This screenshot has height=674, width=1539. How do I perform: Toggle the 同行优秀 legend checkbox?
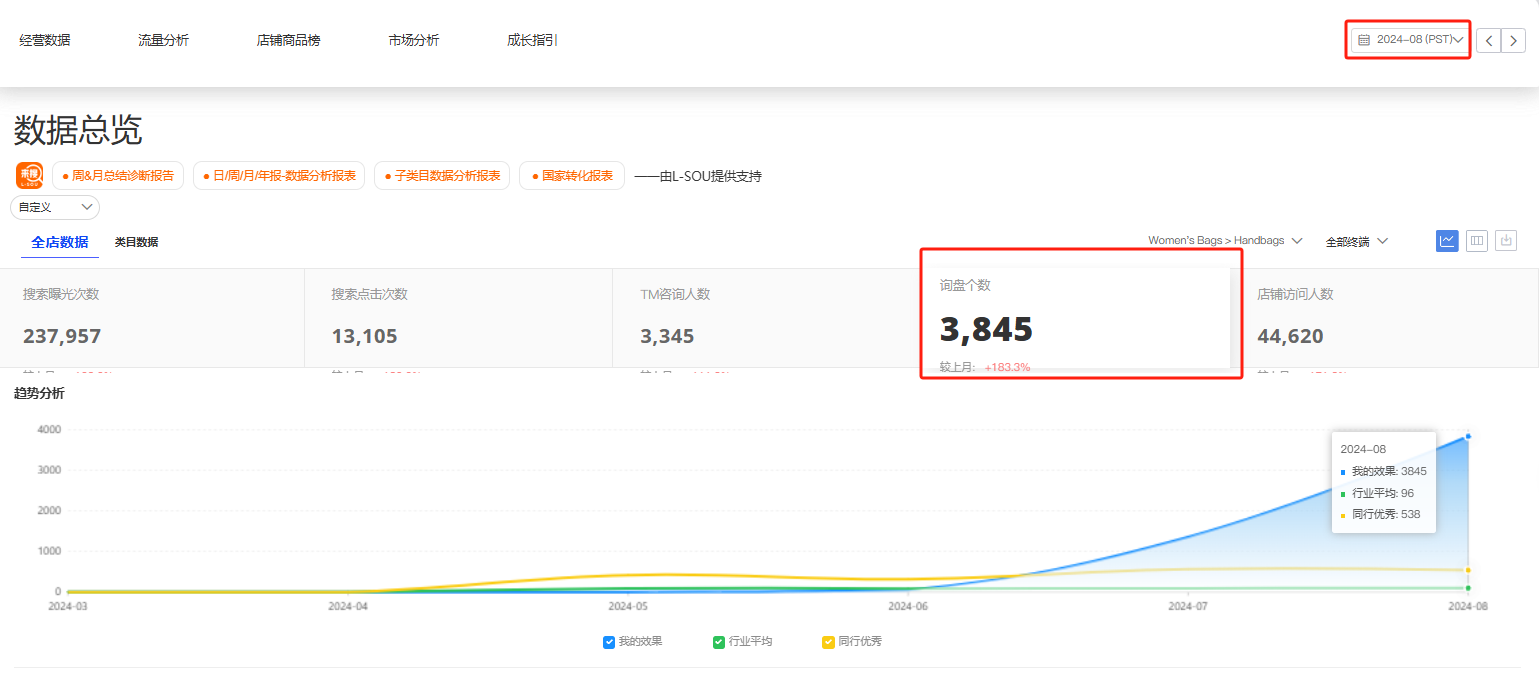(828, 642)
